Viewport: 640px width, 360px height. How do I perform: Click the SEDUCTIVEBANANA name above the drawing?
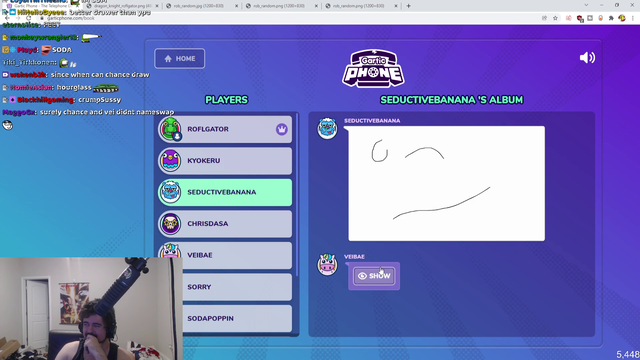pos(372,121)
